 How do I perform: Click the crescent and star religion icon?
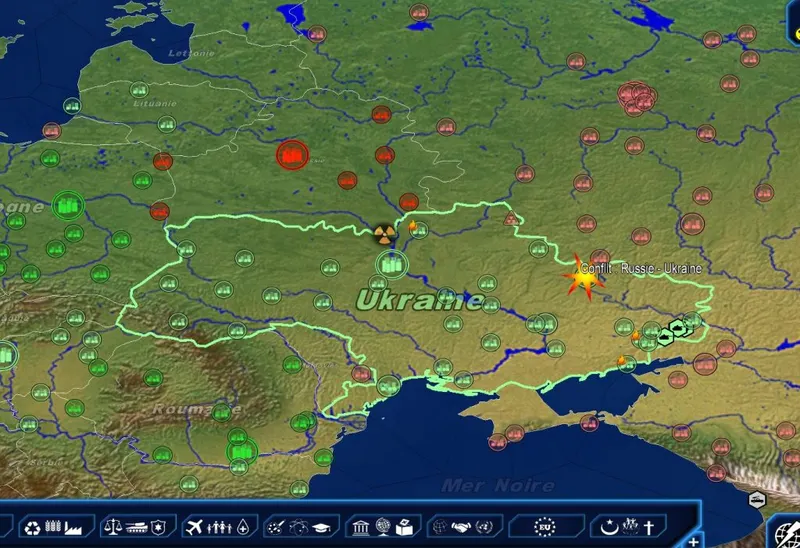pyautogui.click(x=609, y=527)
